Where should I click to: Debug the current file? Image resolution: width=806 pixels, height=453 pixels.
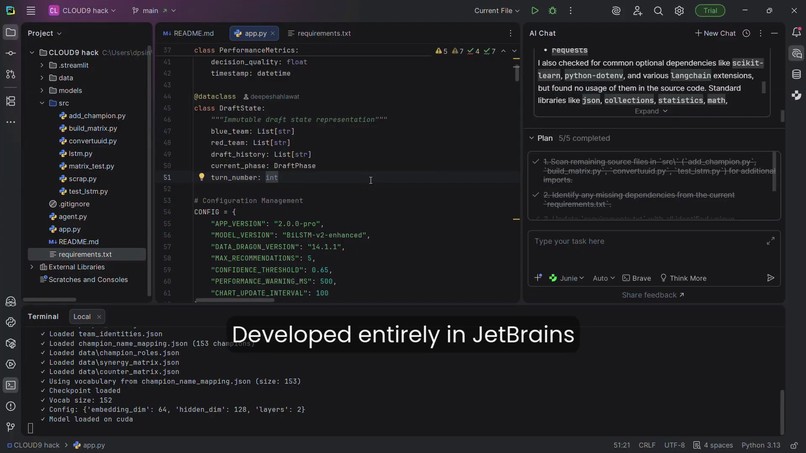[553, 10]
